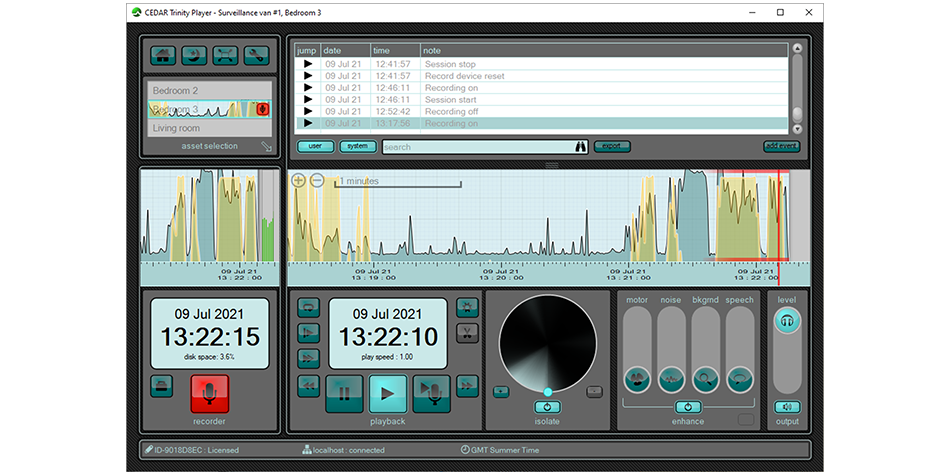The height and width of the screenshot is (475, 950).
Task: Zoom in the timeline with plus icon
Action: pyautogui.click(x=298, y=180)
